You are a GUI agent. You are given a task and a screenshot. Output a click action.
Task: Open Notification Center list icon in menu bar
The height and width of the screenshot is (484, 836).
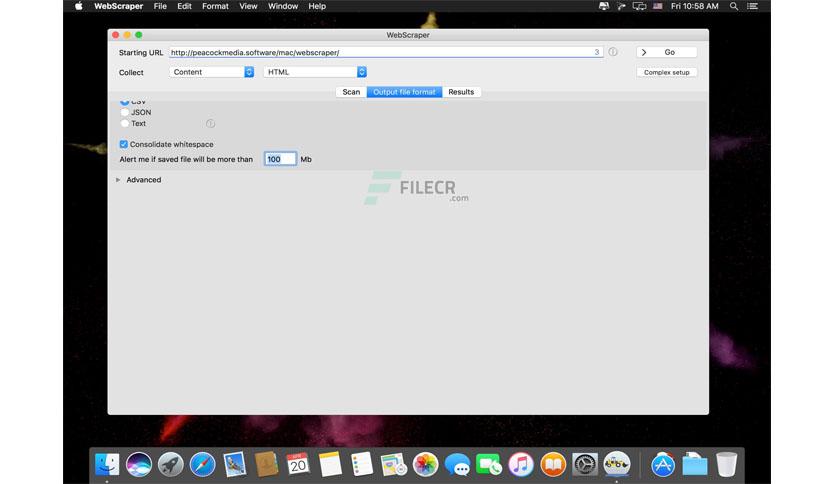coord(752,6)
